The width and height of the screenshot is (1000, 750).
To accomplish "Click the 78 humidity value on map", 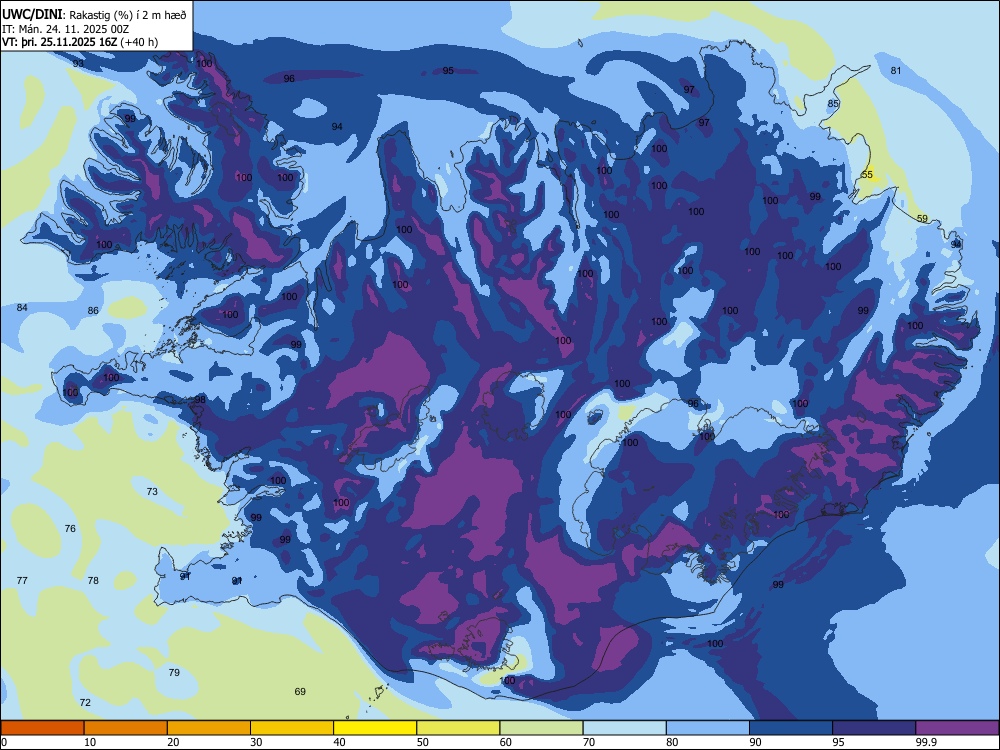I will point(93,580).
